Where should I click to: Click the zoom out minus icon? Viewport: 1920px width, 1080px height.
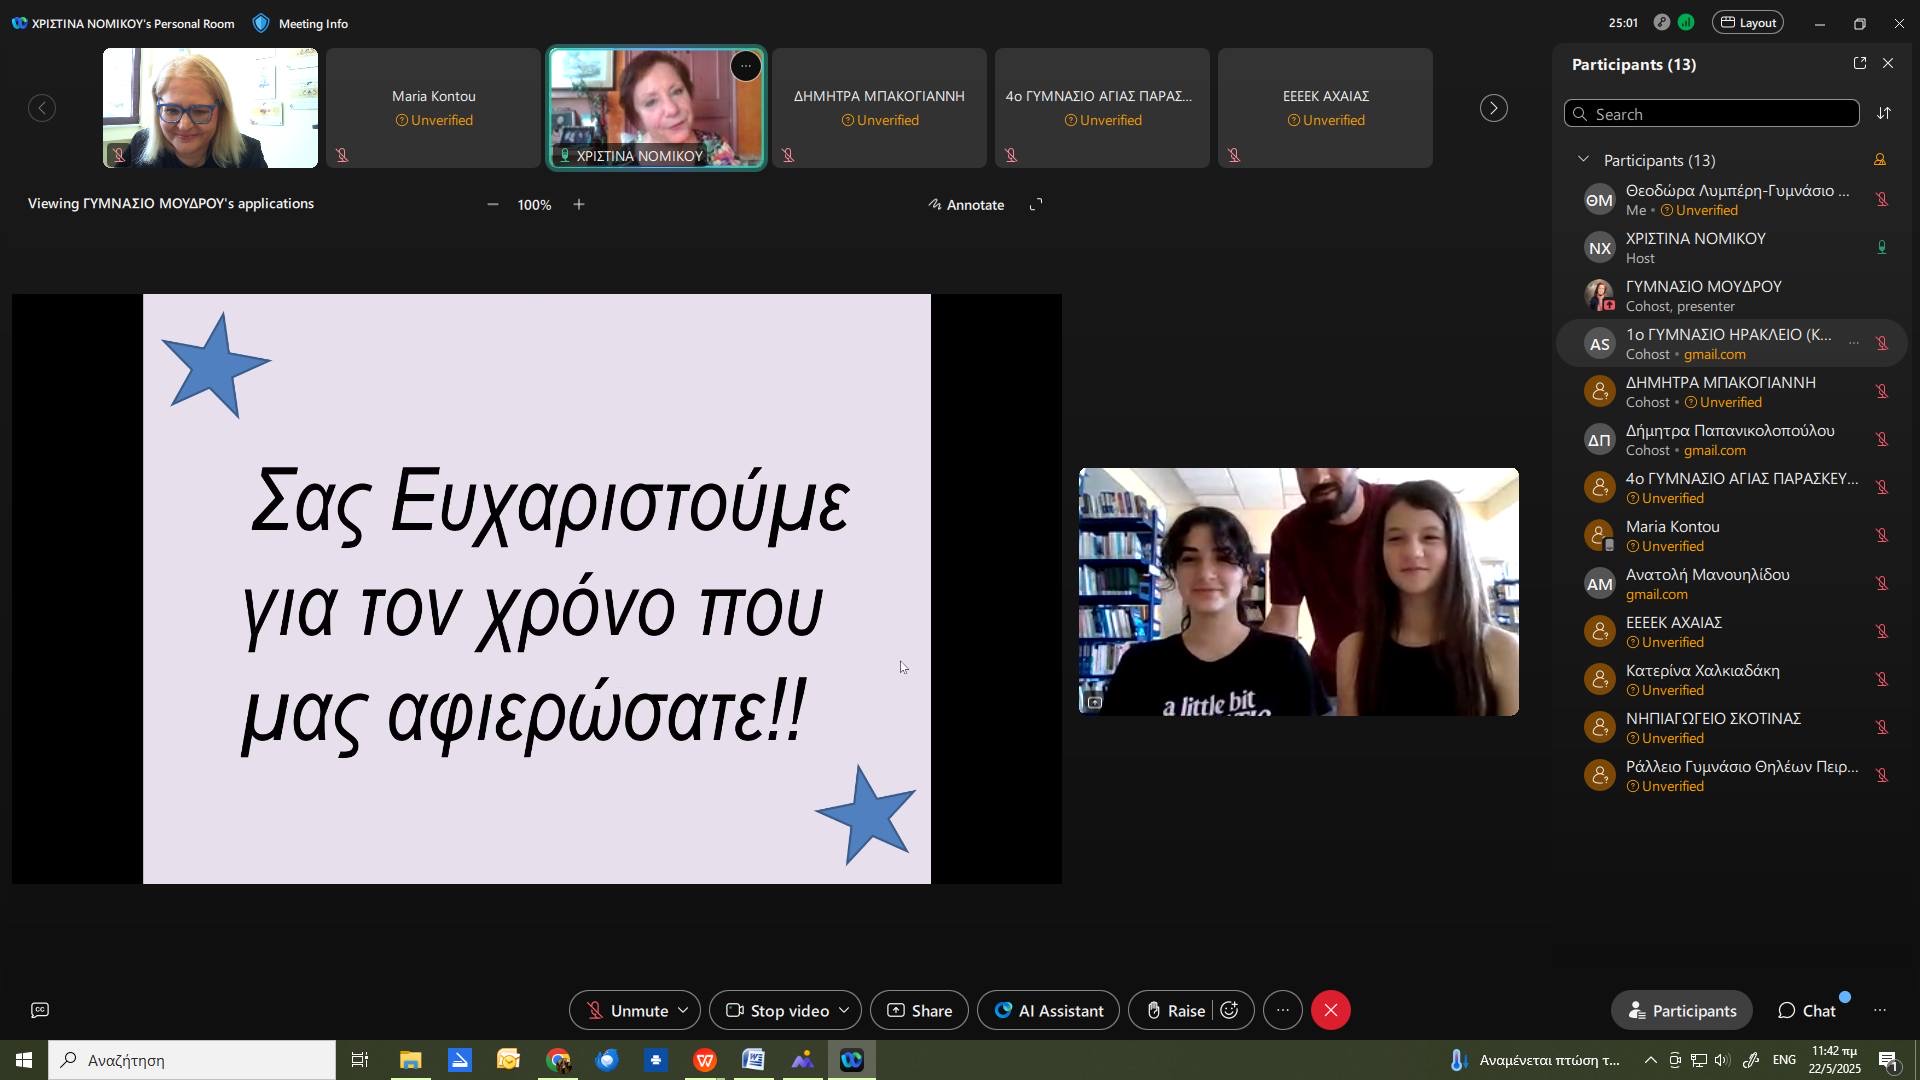pyautogui.click(x=492, y=205)
